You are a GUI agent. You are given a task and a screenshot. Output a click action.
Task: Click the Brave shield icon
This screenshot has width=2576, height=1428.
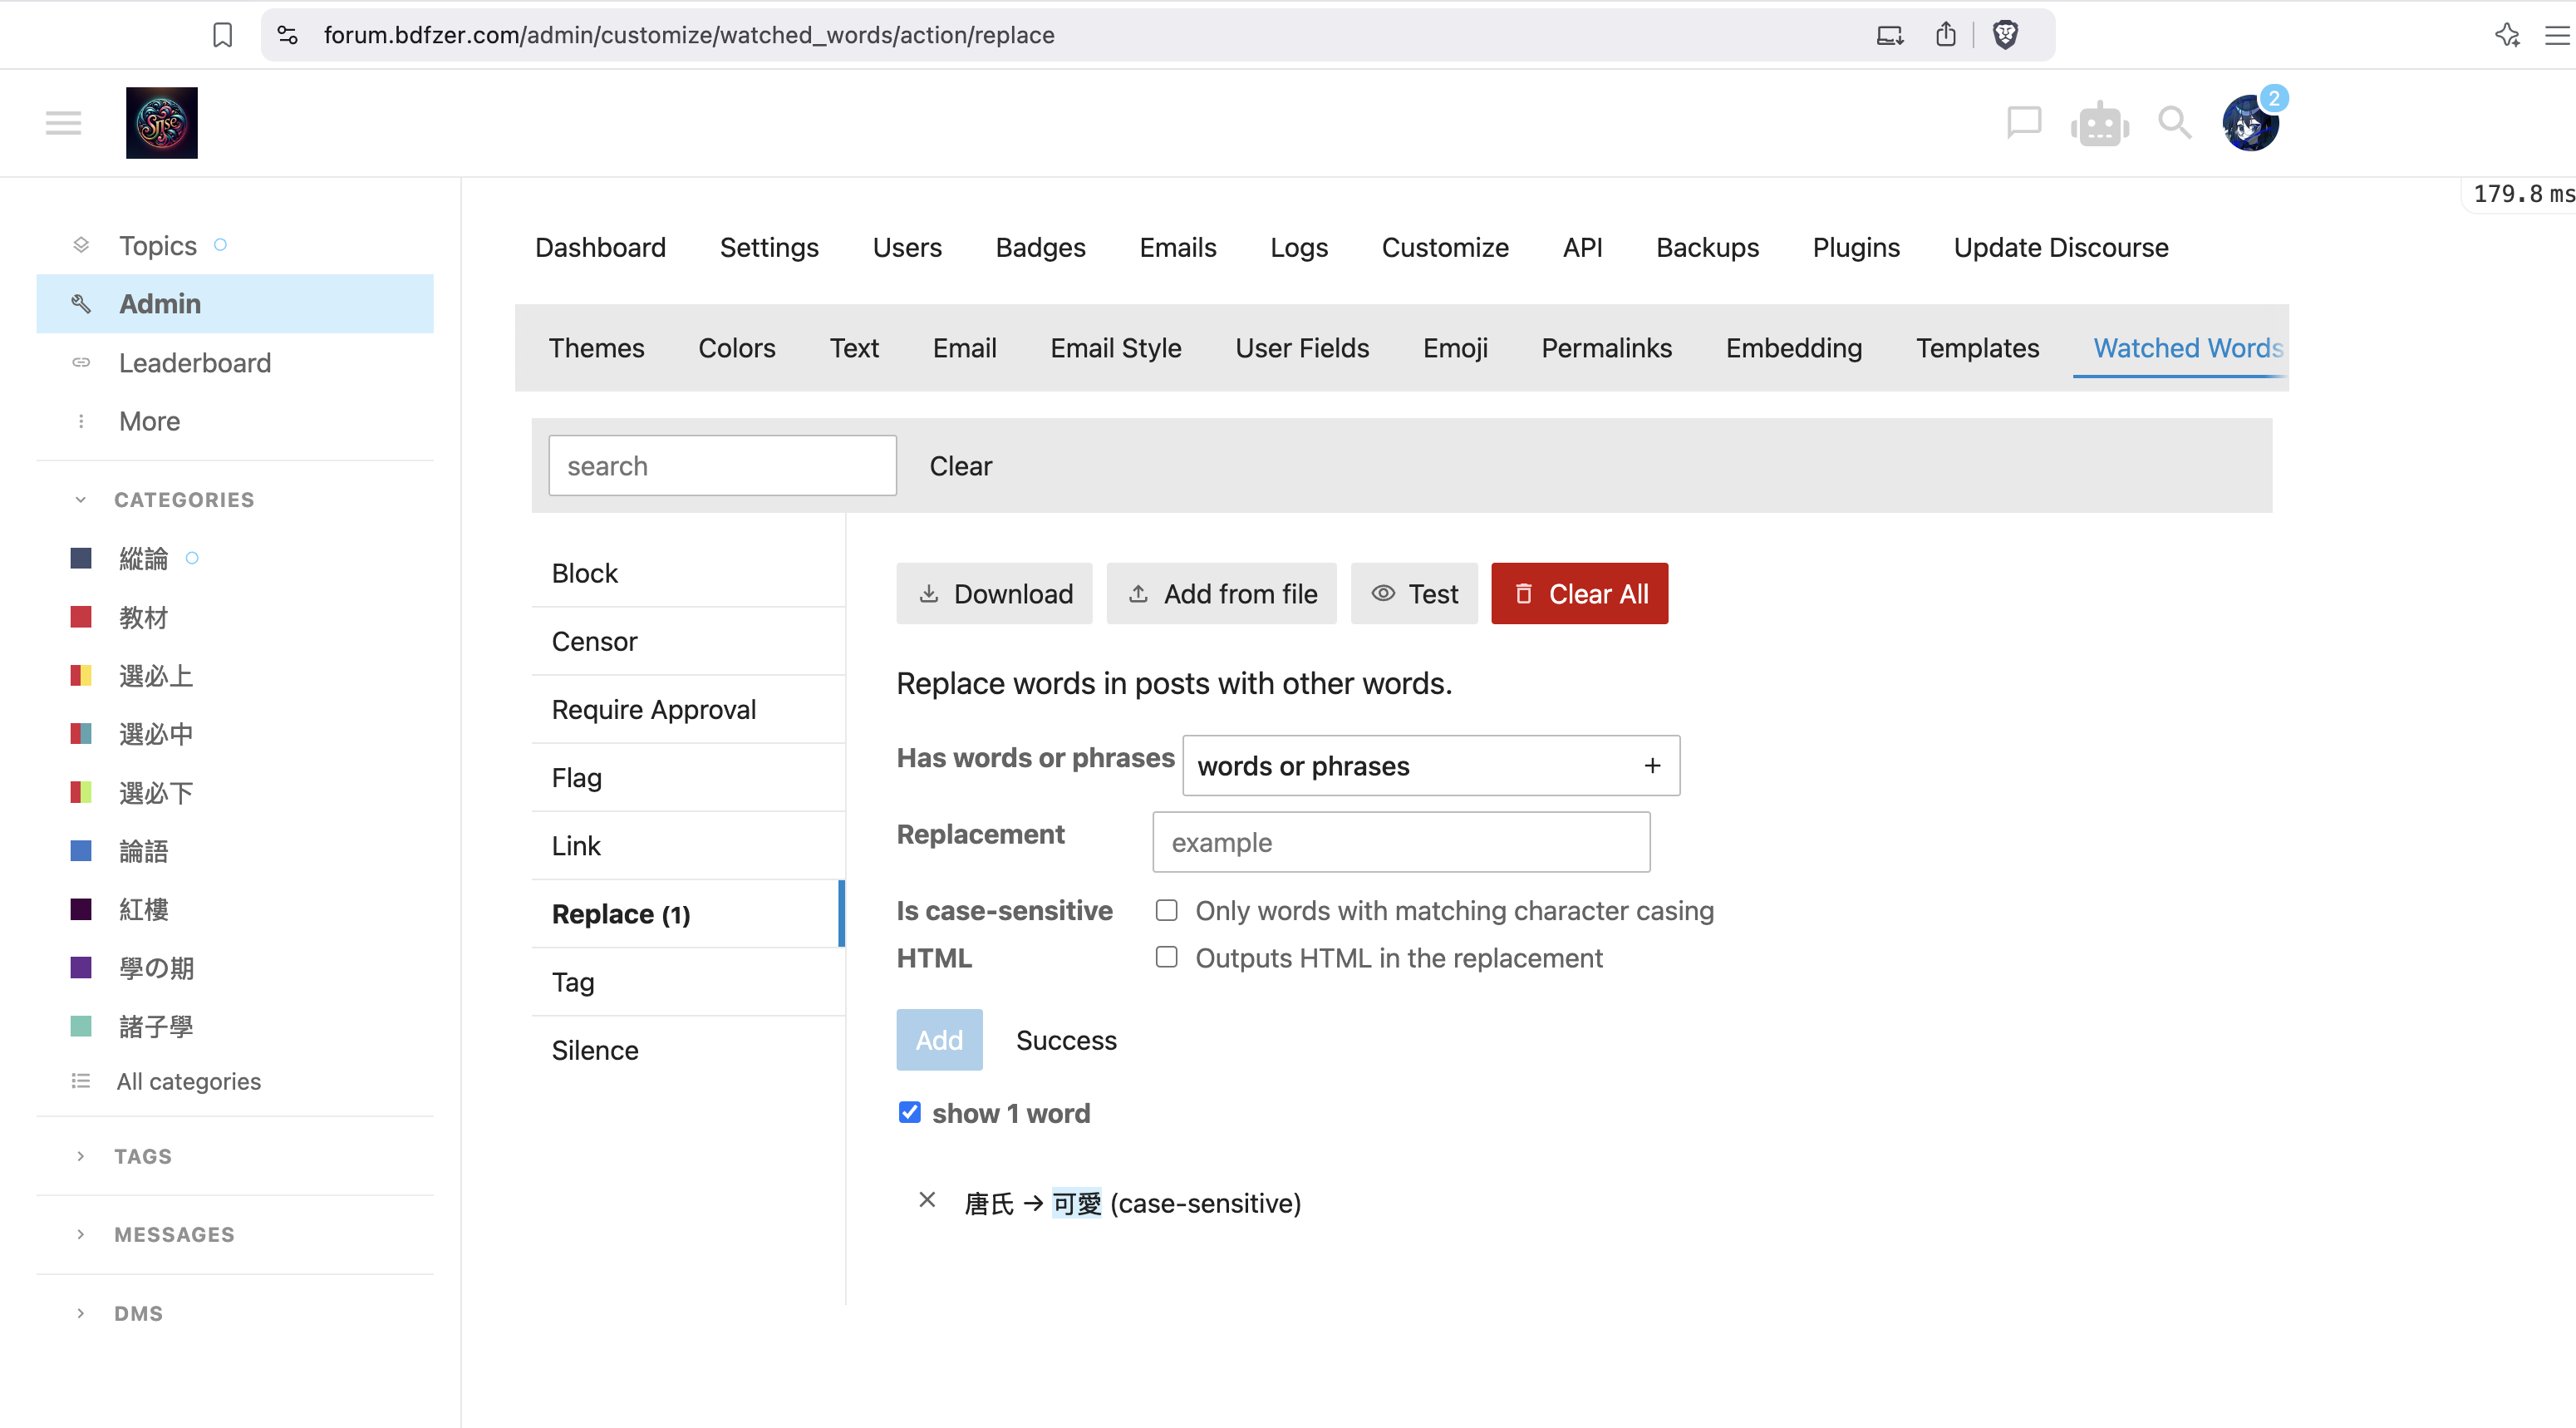click(2005, 35)
